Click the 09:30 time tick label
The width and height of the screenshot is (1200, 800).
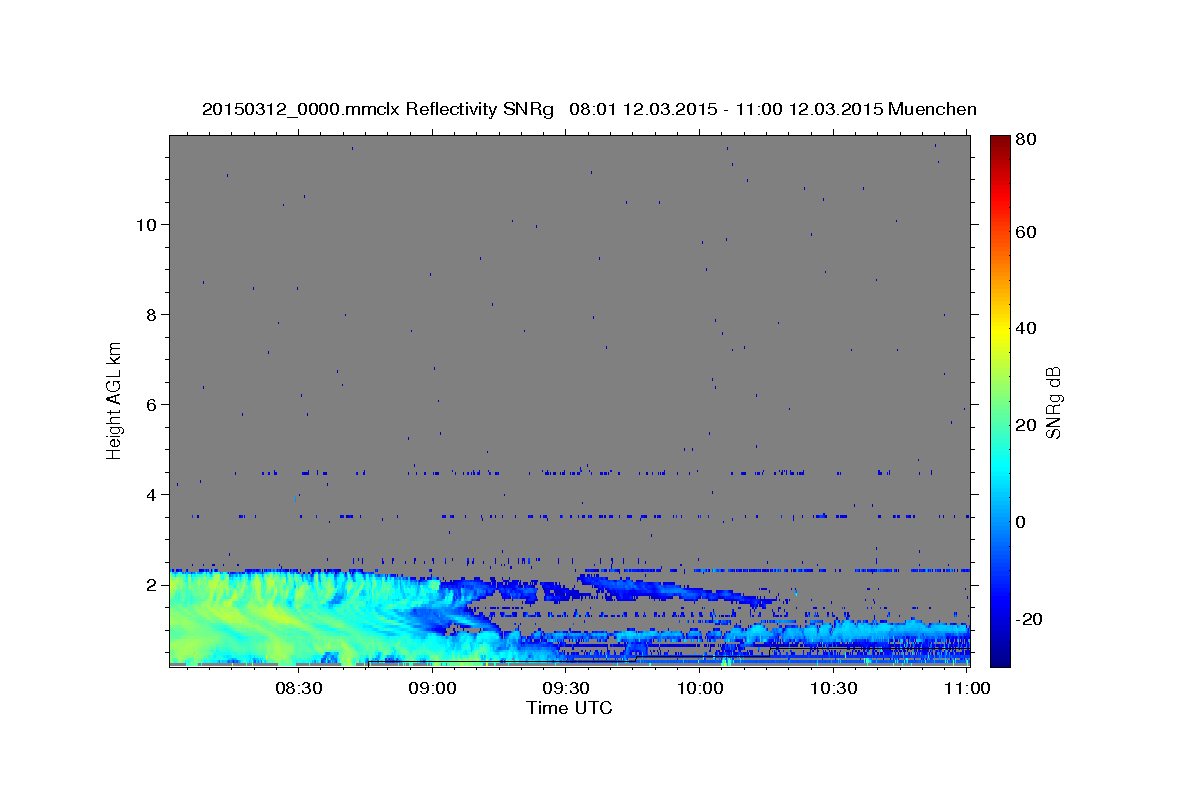[x=566, y=688]
